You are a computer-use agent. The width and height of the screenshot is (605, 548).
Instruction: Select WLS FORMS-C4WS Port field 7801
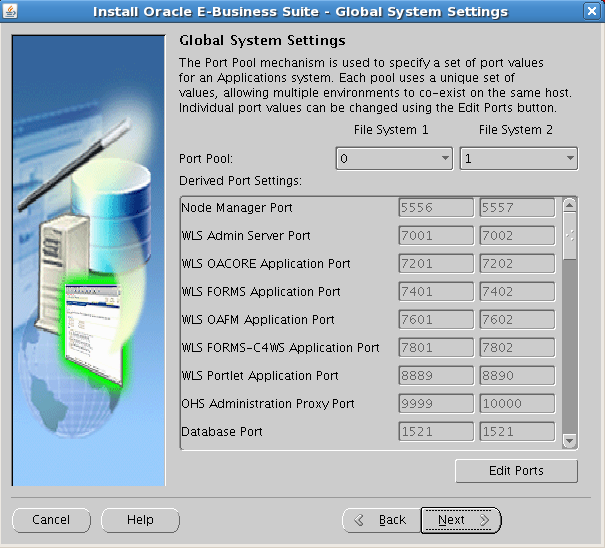(436, 347)
